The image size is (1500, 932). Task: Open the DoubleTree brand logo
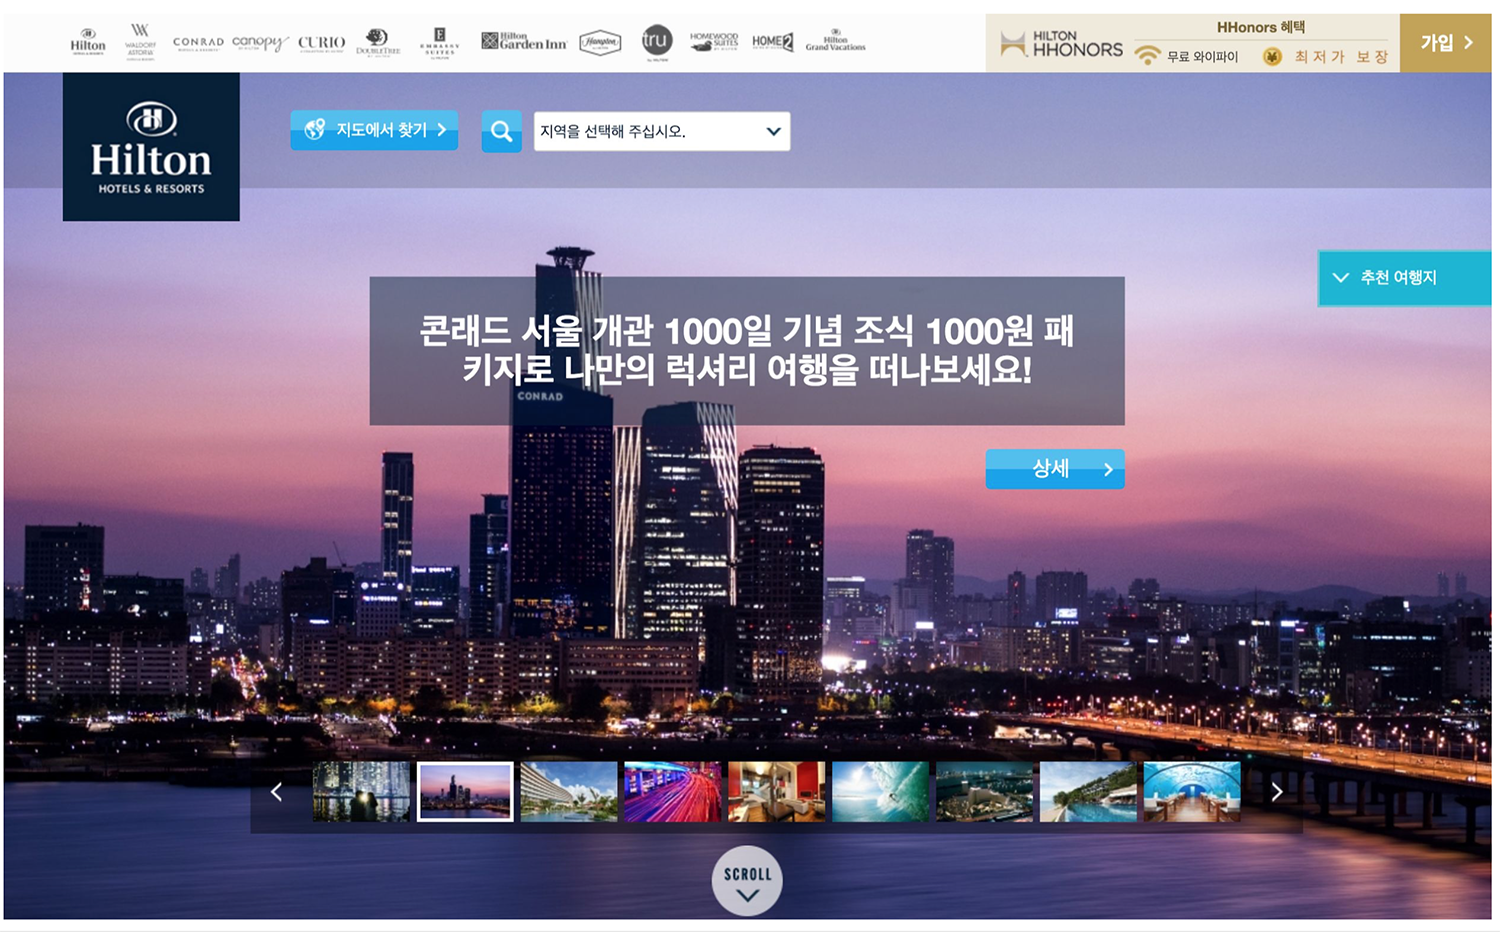(378, 42)
